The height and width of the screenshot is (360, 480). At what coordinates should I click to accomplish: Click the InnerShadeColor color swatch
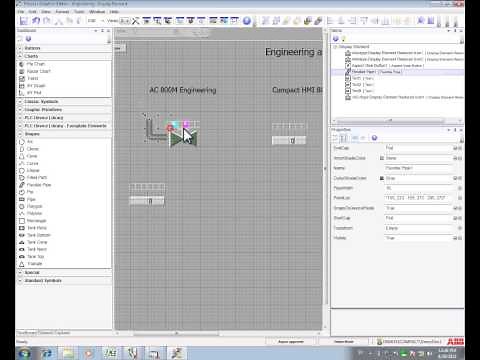[382, 158]
